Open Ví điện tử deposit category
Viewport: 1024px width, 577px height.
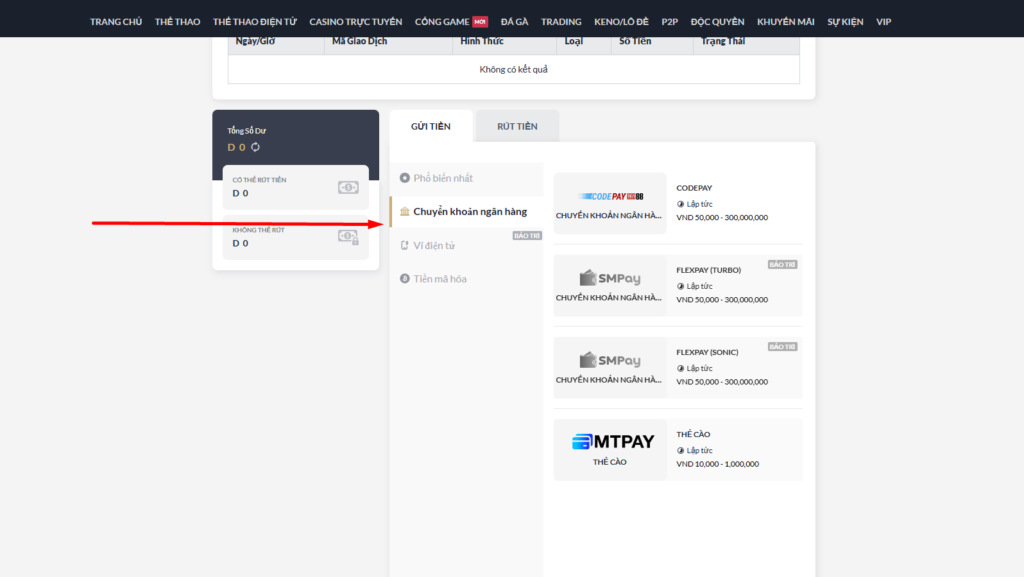pos(434,245)
